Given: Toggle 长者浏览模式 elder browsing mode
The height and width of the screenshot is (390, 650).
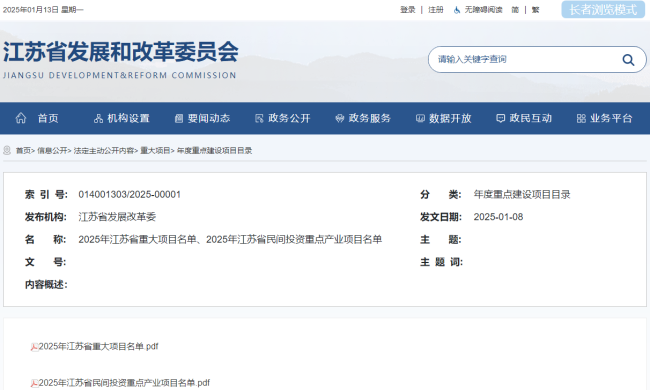Looking at the screenshot, I should tap(603, 10).
